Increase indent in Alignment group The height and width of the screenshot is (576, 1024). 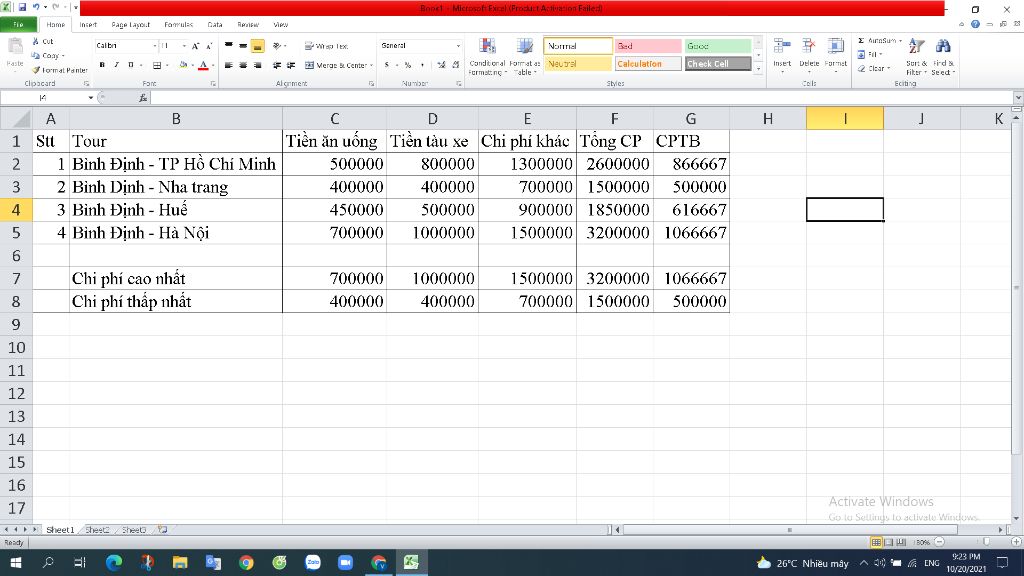pos(291,65)
